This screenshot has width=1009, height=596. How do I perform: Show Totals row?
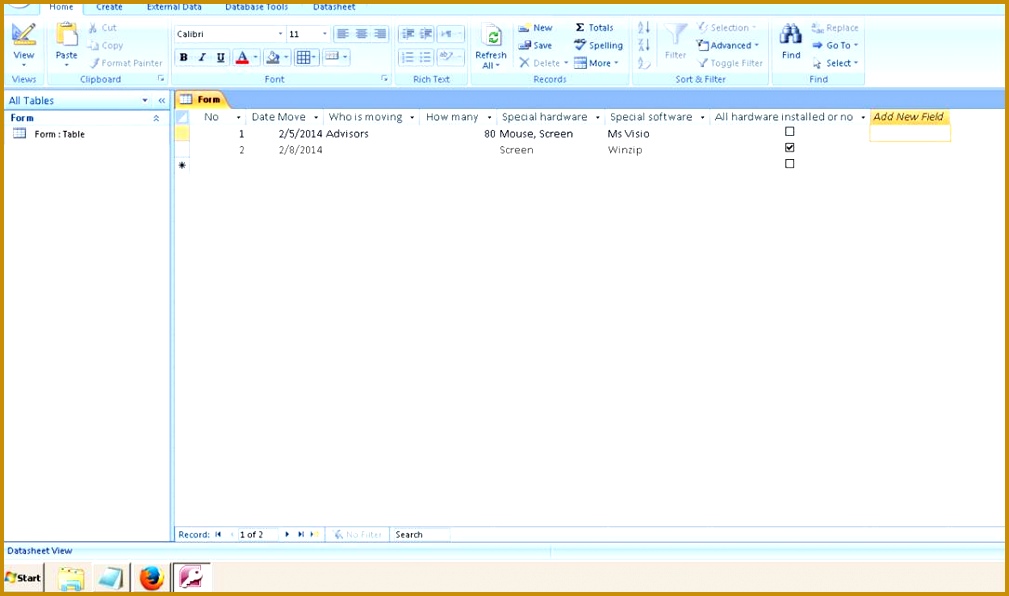pos(595,28)
